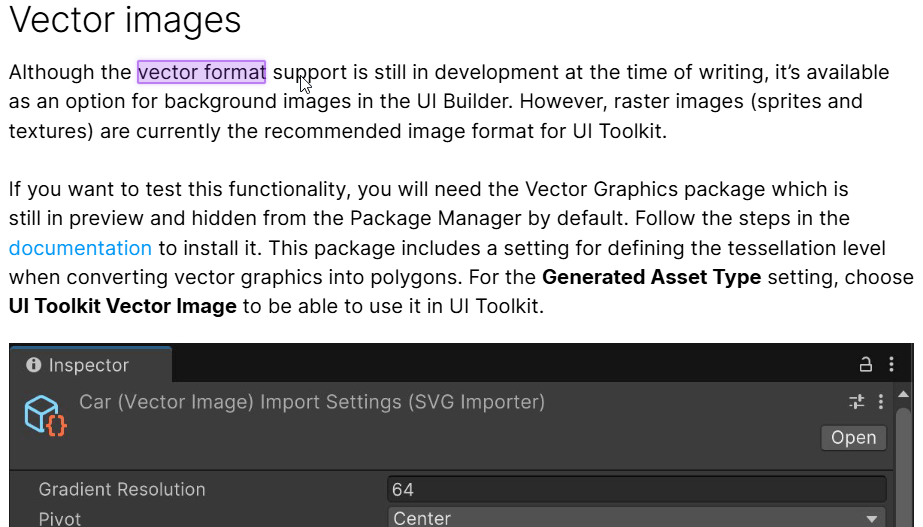Focus the Gradient Resolution field showing 64
This screenshot has height=527, width=923.
pos(636,489)
